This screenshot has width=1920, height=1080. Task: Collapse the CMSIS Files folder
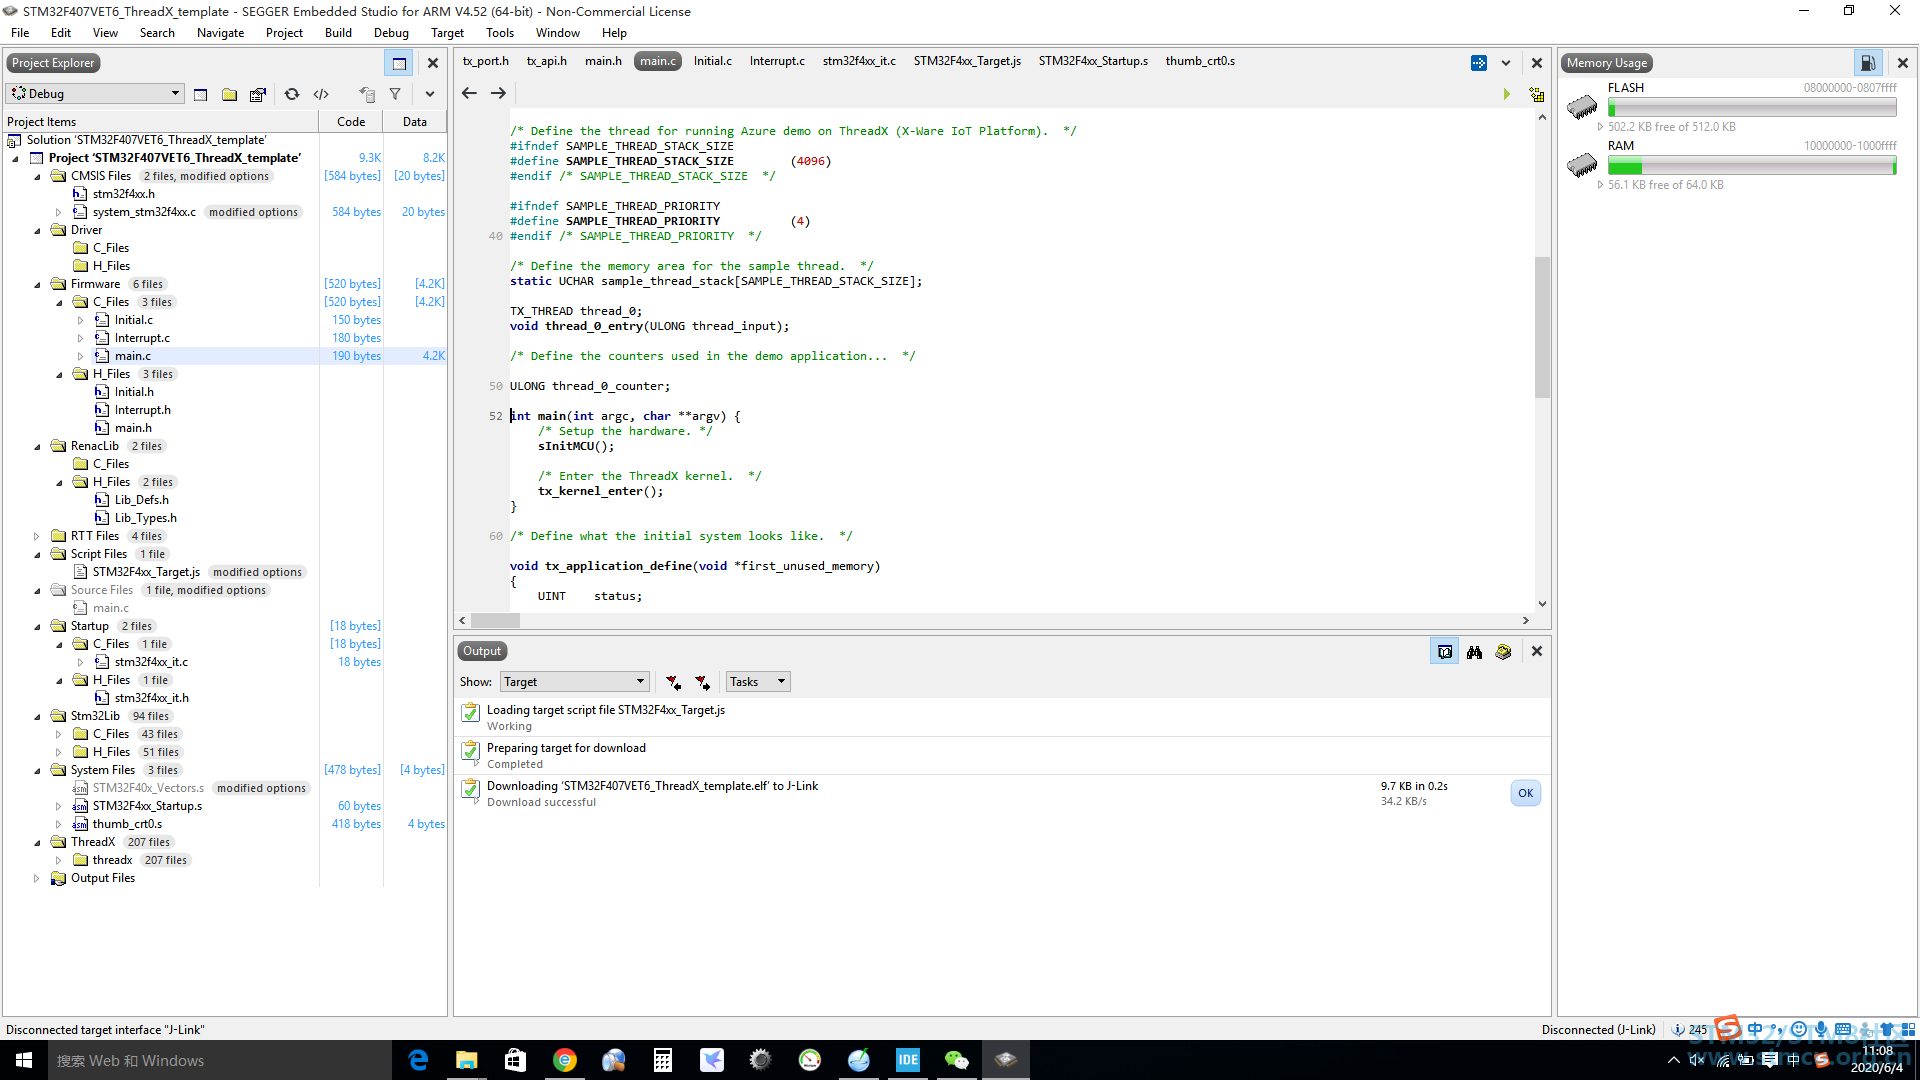pyautogui.click(x=38, y=177)
